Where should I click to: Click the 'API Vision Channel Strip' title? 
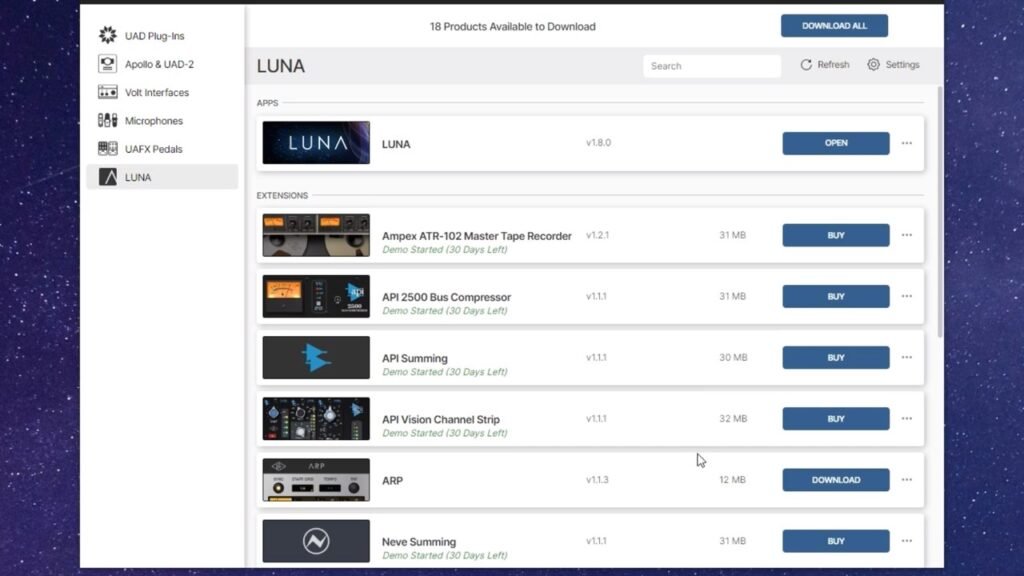click(441, 419)
